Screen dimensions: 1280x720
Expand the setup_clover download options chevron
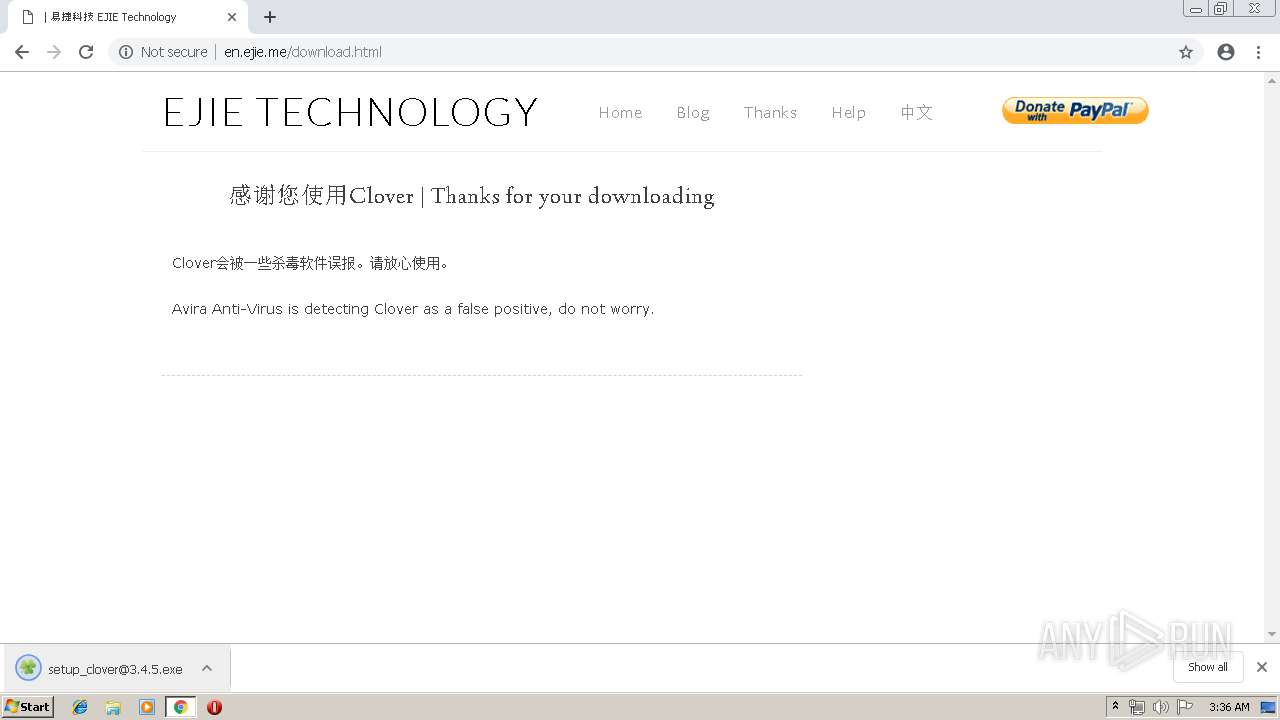[207, 668]
